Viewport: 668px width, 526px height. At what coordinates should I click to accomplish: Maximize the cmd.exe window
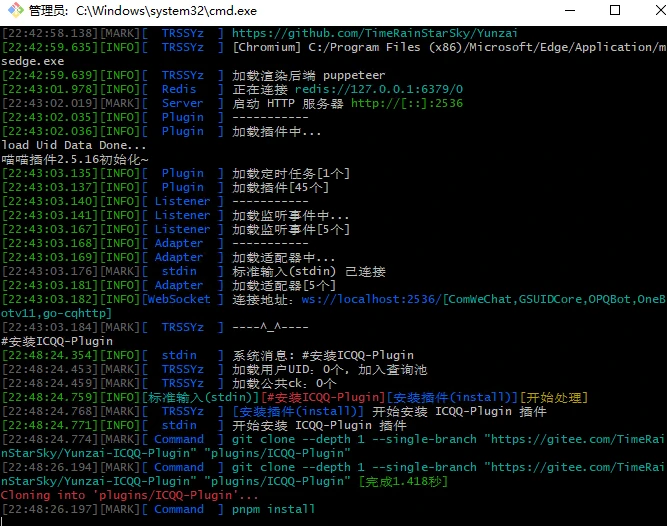pyautogui.click(x=615, y=10)
